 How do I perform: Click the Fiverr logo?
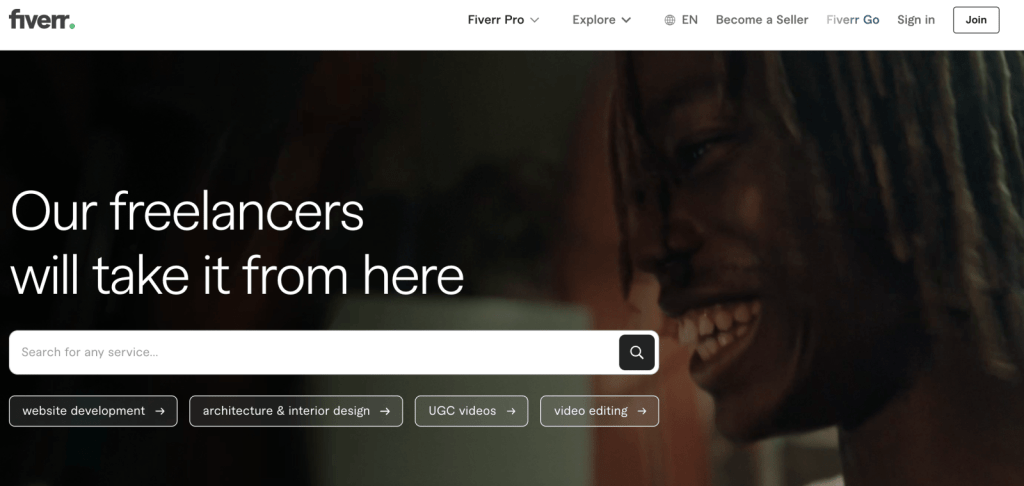pos(42,20)
